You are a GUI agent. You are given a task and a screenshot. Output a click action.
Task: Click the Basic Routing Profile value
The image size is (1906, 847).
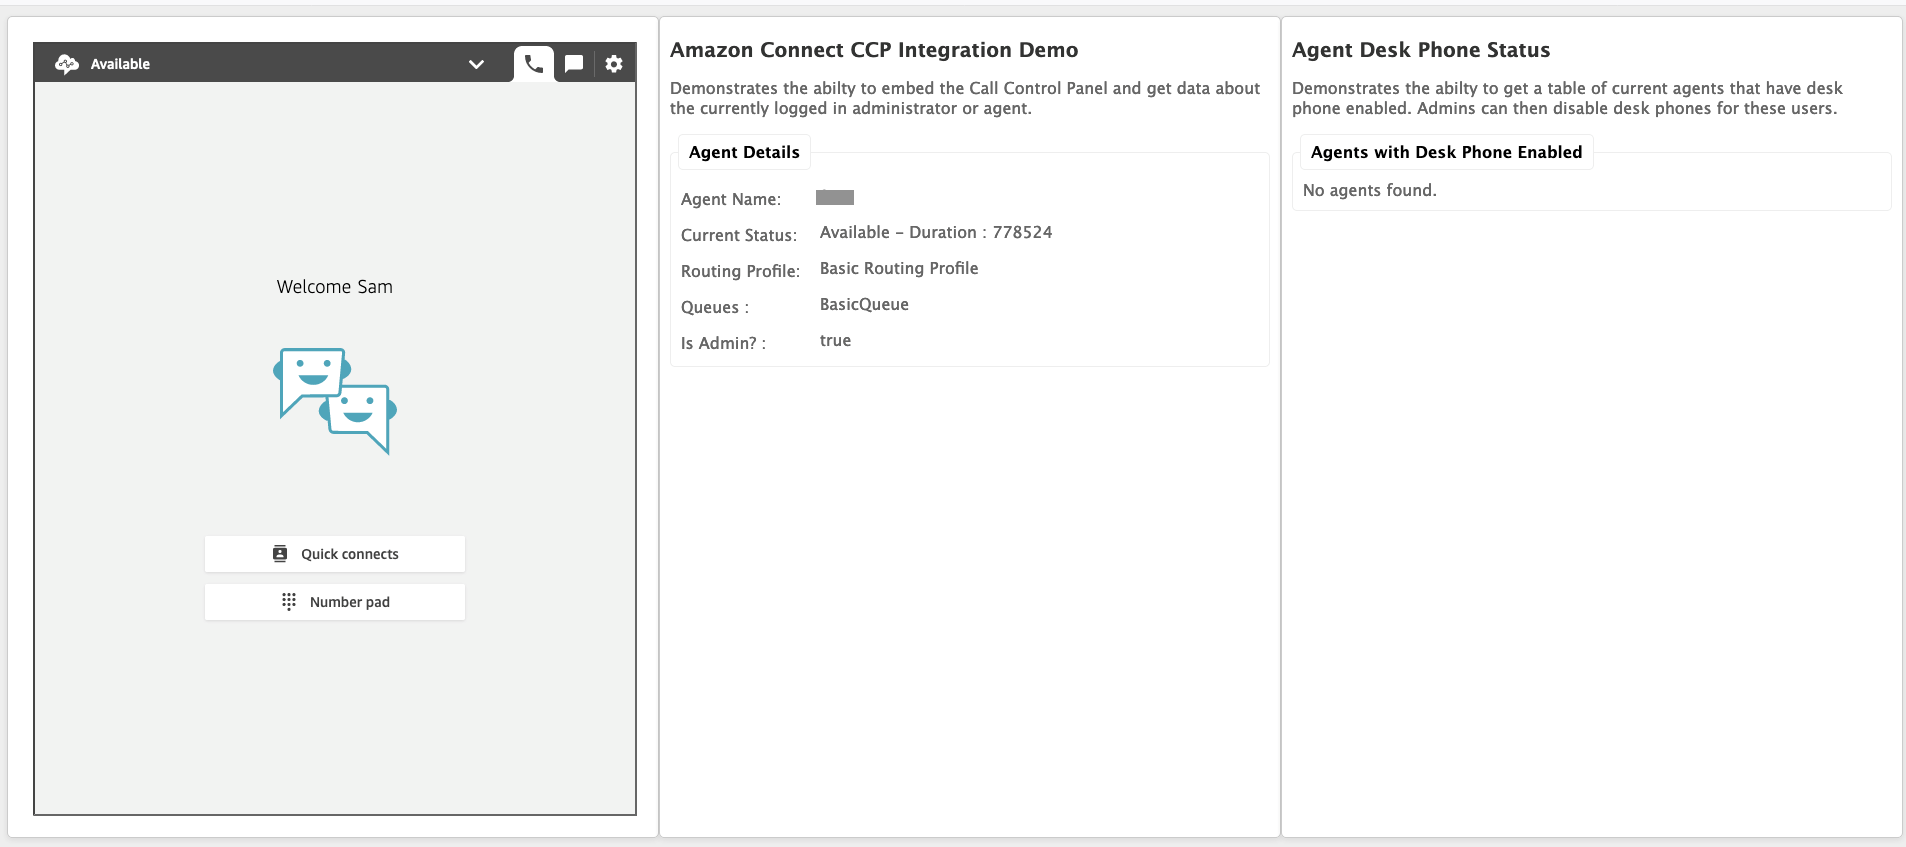click(899, 268)
